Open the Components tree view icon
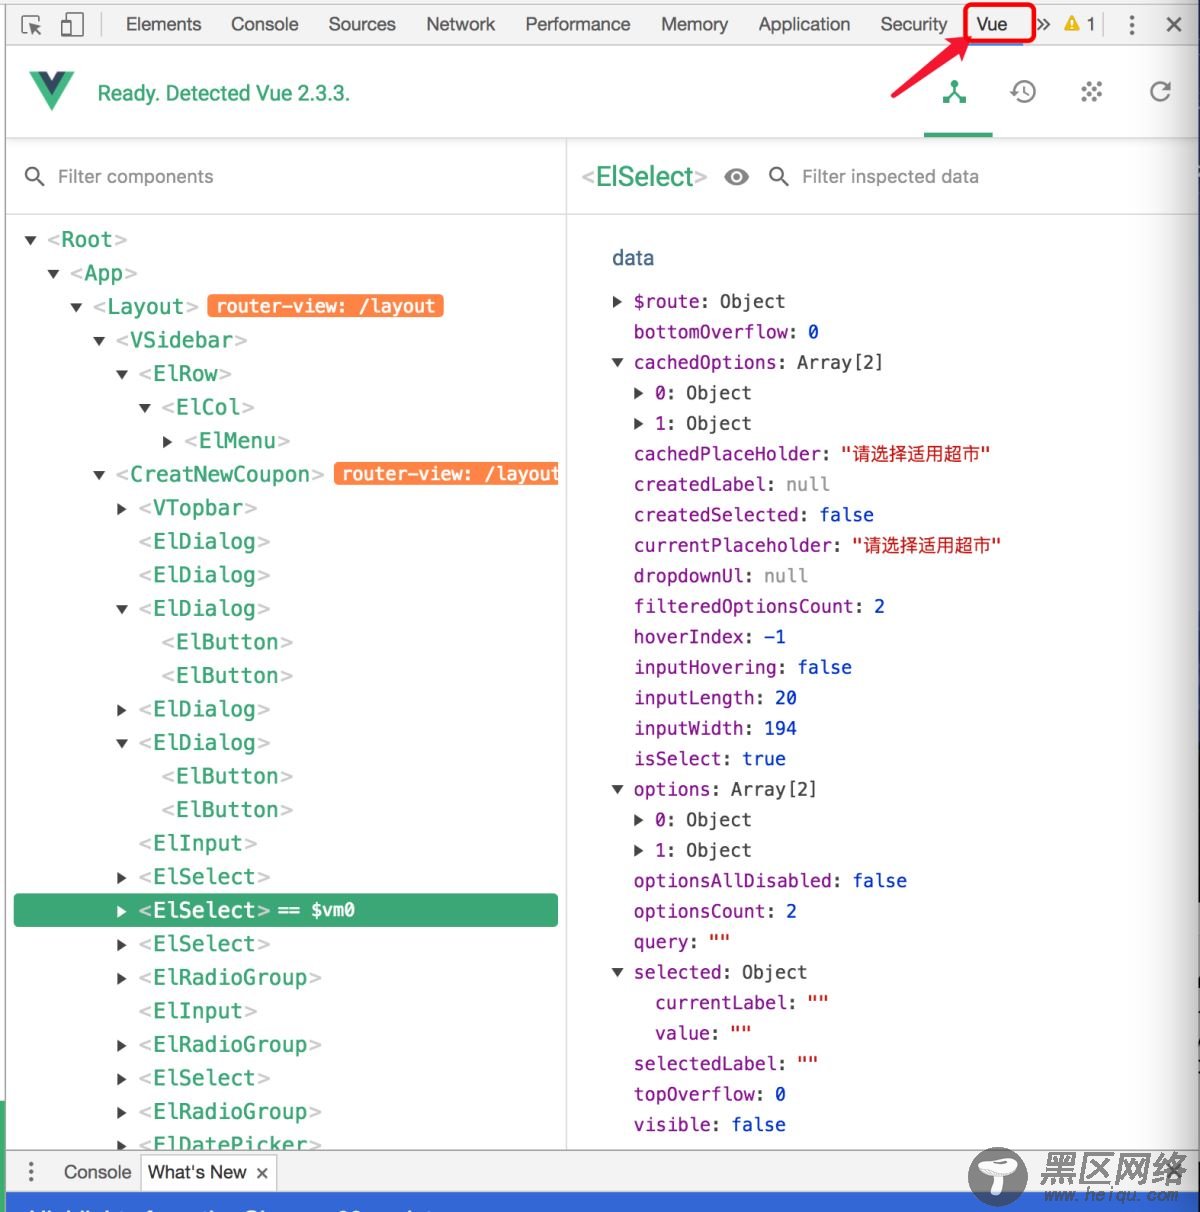Screen dimensions: 1200x1212 [955, 92]
